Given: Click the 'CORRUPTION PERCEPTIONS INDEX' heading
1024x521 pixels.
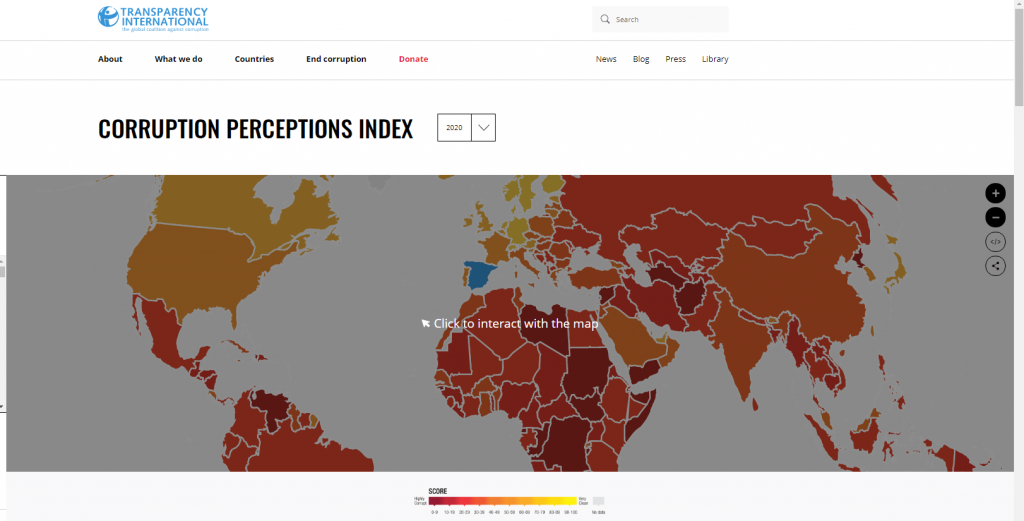Looking at the screenshot, I should 255,129.
